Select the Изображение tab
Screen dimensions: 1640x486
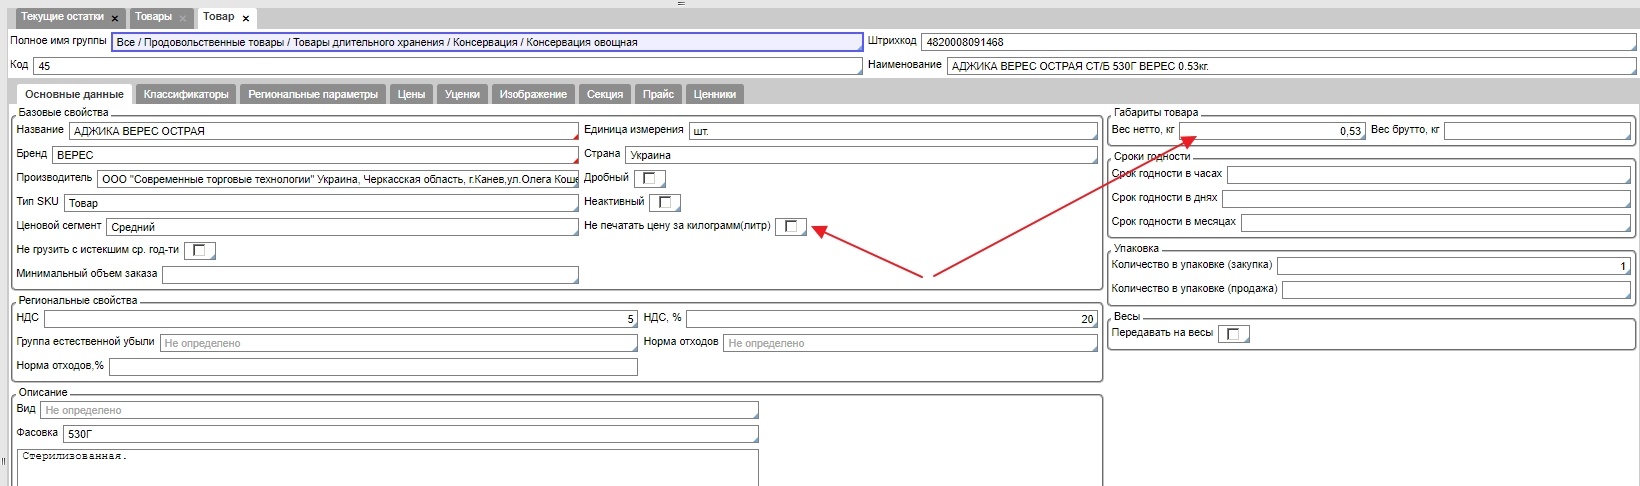[x=533, y=94]
